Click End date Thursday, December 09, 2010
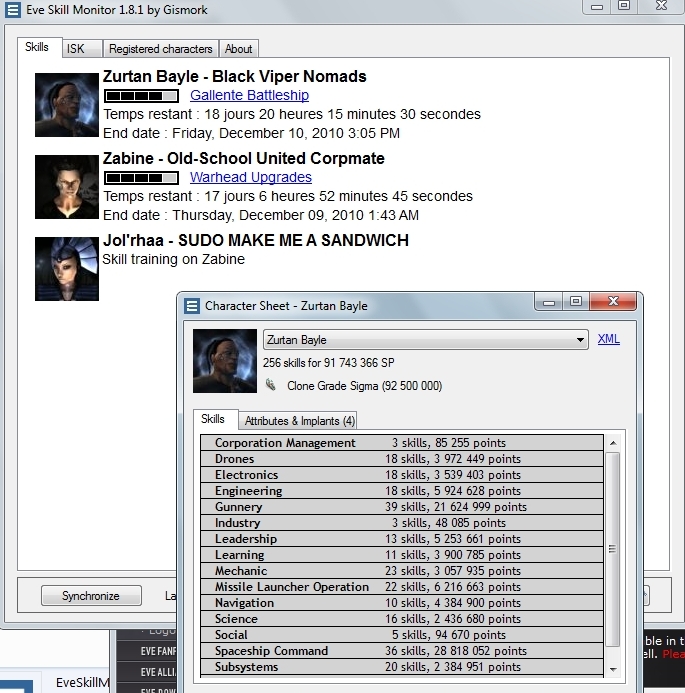 [261, 215]
